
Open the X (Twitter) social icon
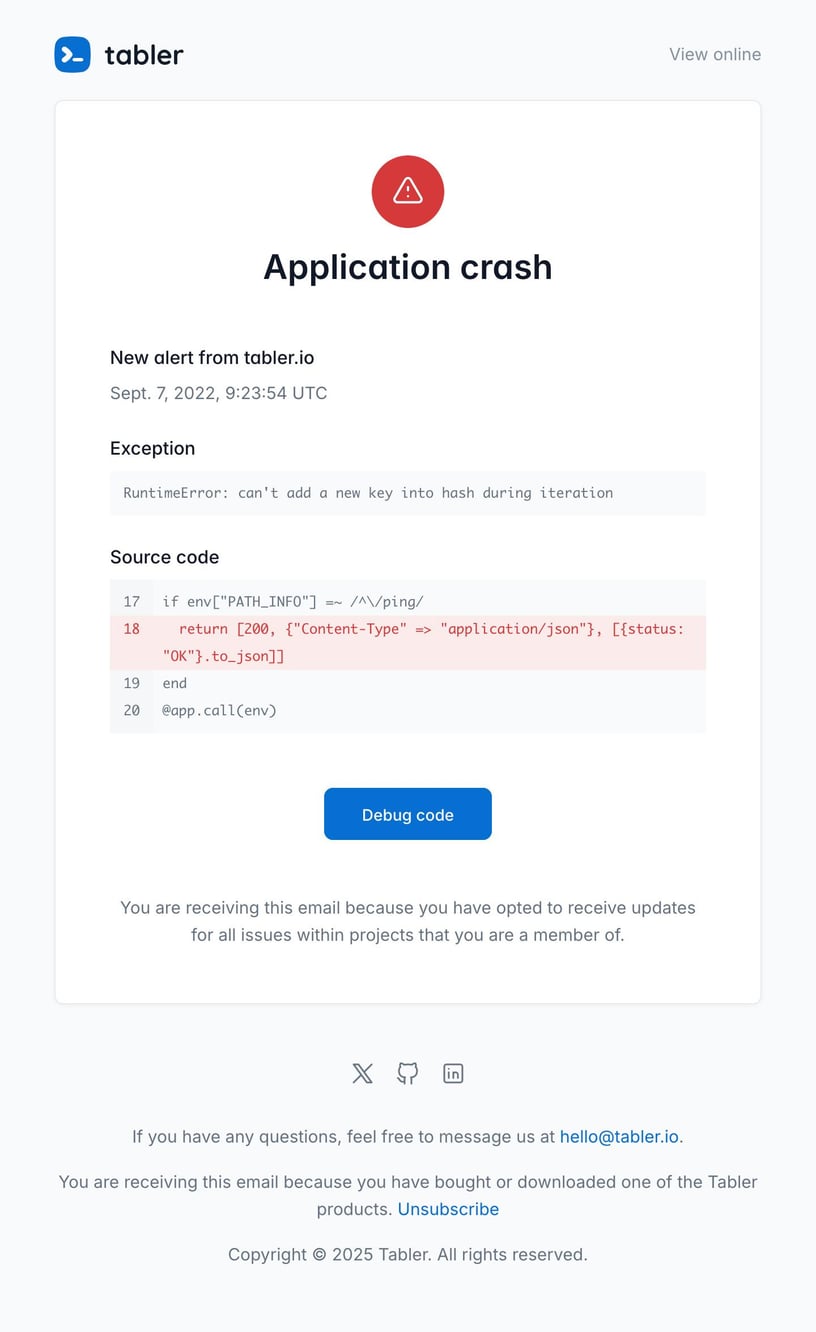coord(362,1074)
